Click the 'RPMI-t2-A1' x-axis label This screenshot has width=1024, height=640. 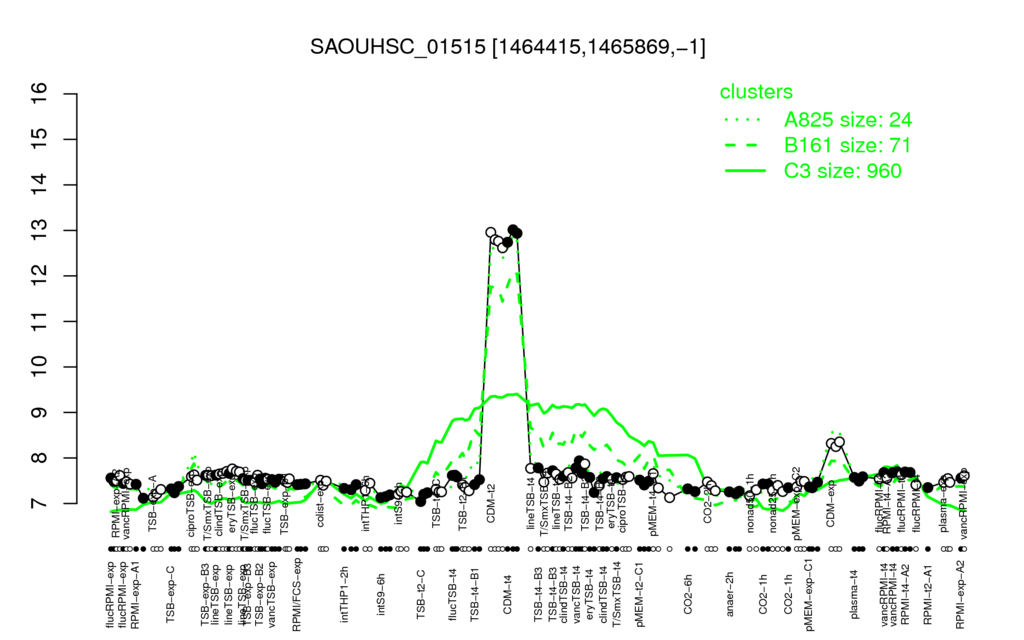pyautogui.click(x=928, y=594)
